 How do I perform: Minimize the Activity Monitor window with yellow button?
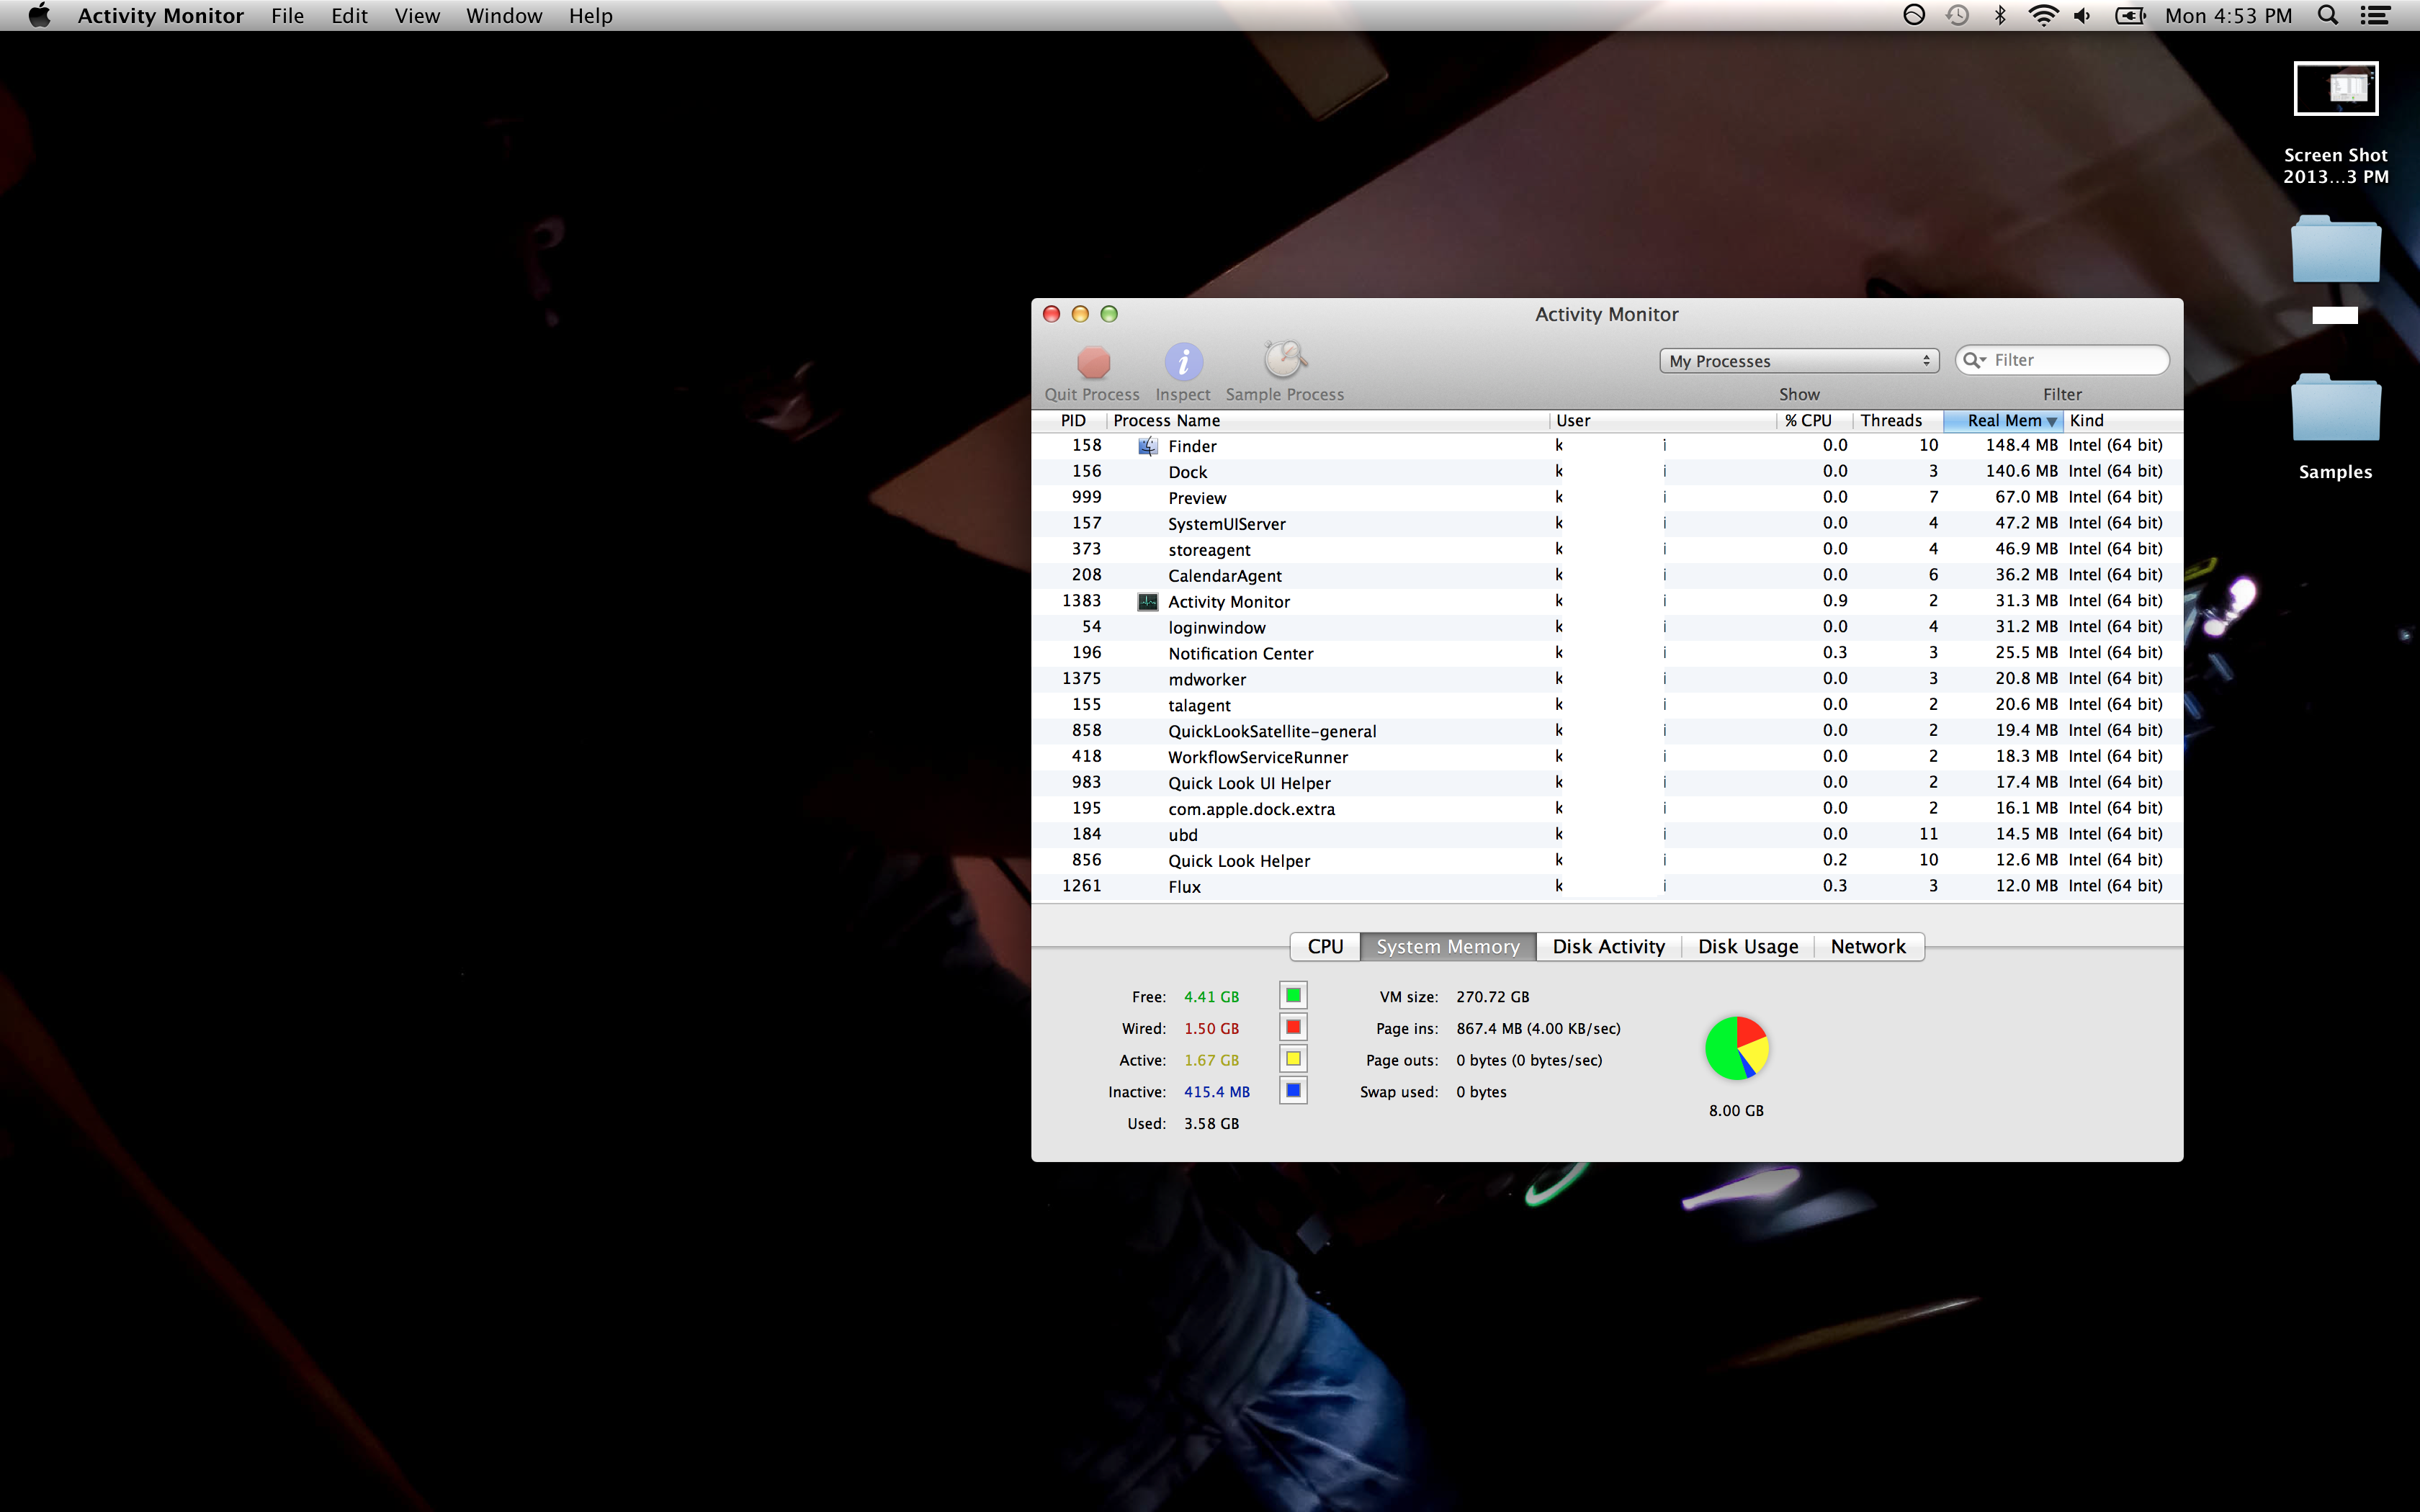(1080, 314)
